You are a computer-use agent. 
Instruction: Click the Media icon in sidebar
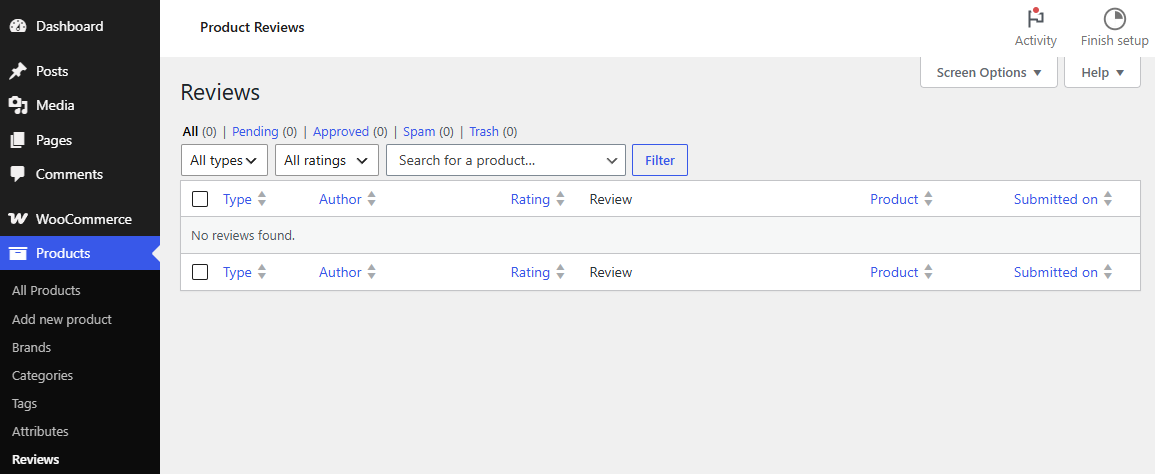18,105
